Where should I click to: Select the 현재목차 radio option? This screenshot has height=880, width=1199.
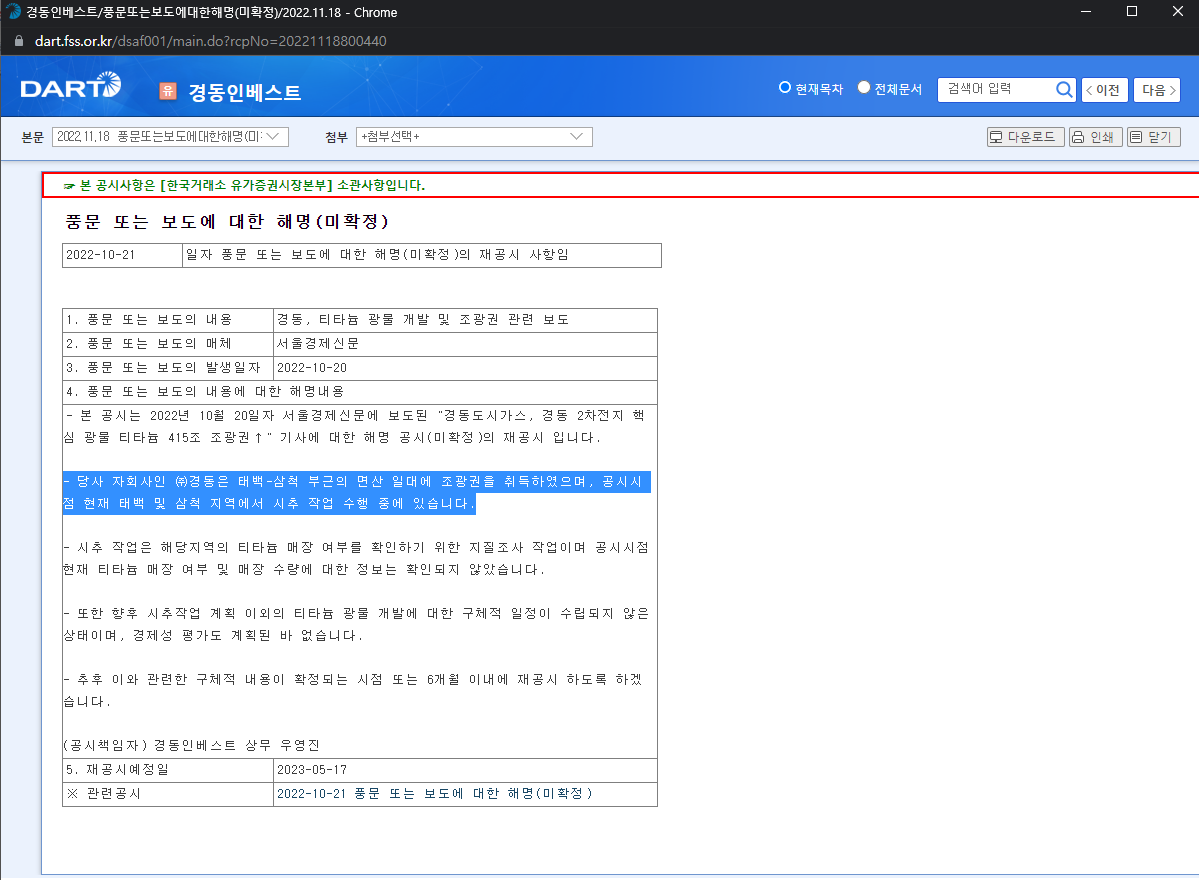click(785, 88)
